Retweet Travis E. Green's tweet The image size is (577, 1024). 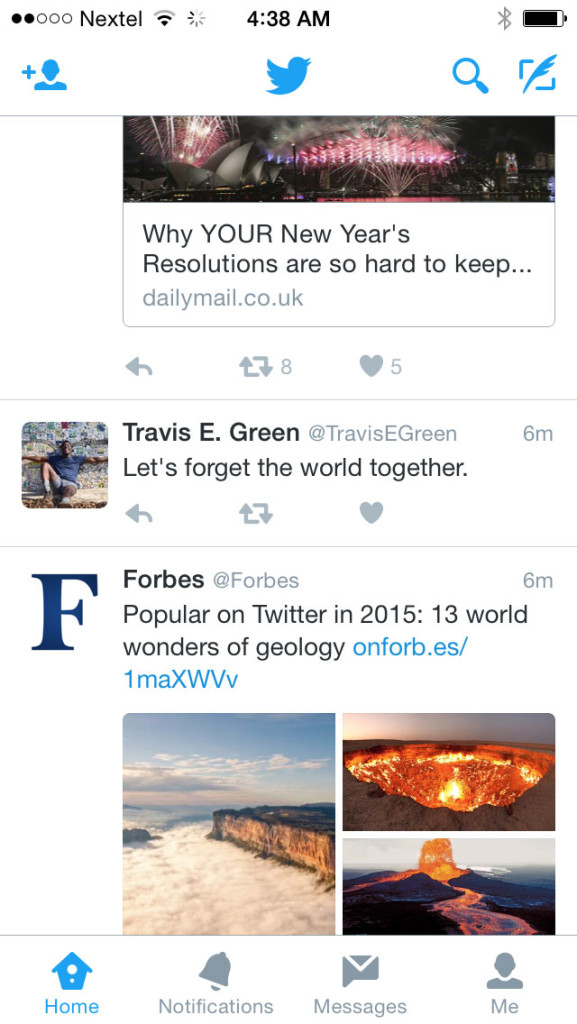[255, 513]
